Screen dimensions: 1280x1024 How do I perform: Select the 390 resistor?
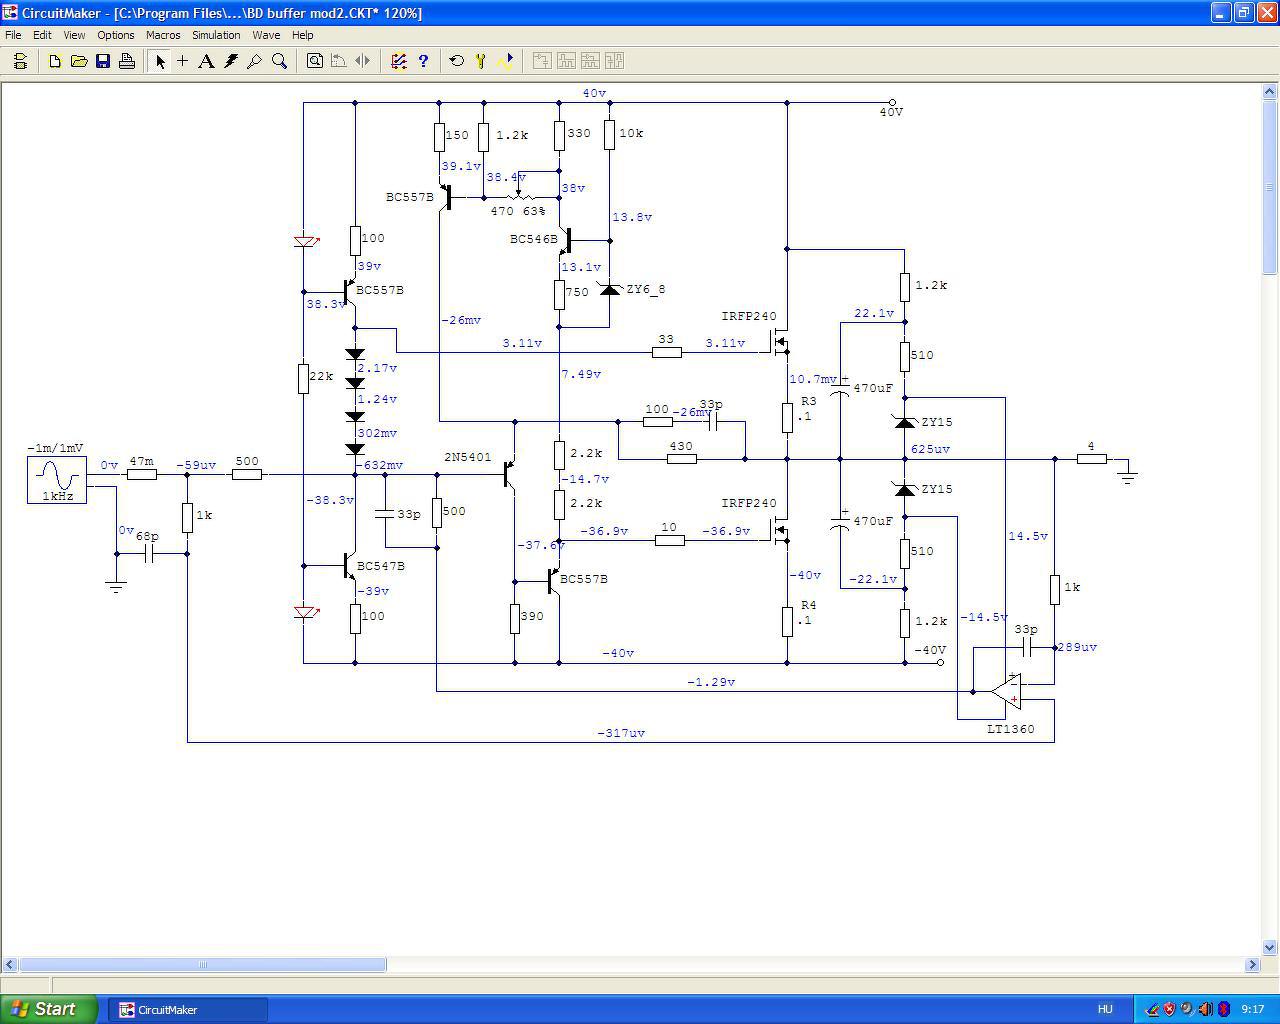515,619
